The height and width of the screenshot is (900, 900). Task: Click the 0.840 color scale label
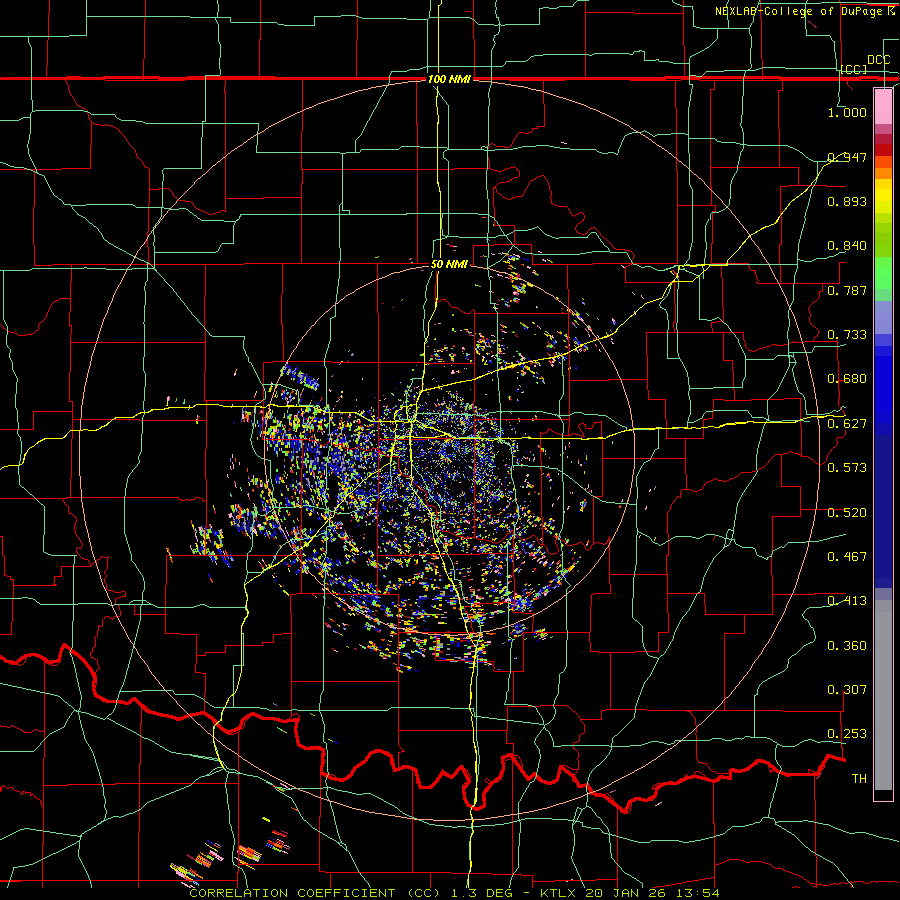tap(847, 246)
